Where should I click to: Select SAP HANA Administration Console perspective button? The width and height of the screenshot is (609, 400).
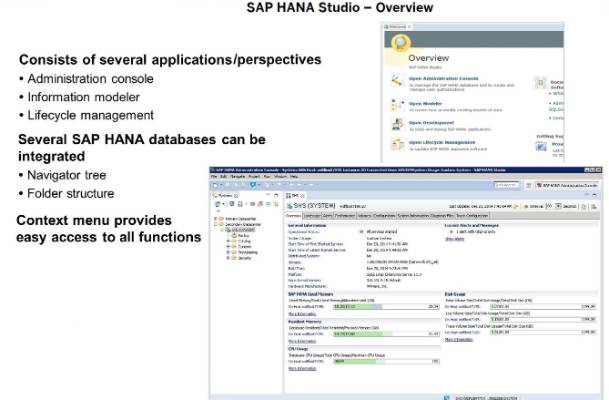click(x=567, y=185)
